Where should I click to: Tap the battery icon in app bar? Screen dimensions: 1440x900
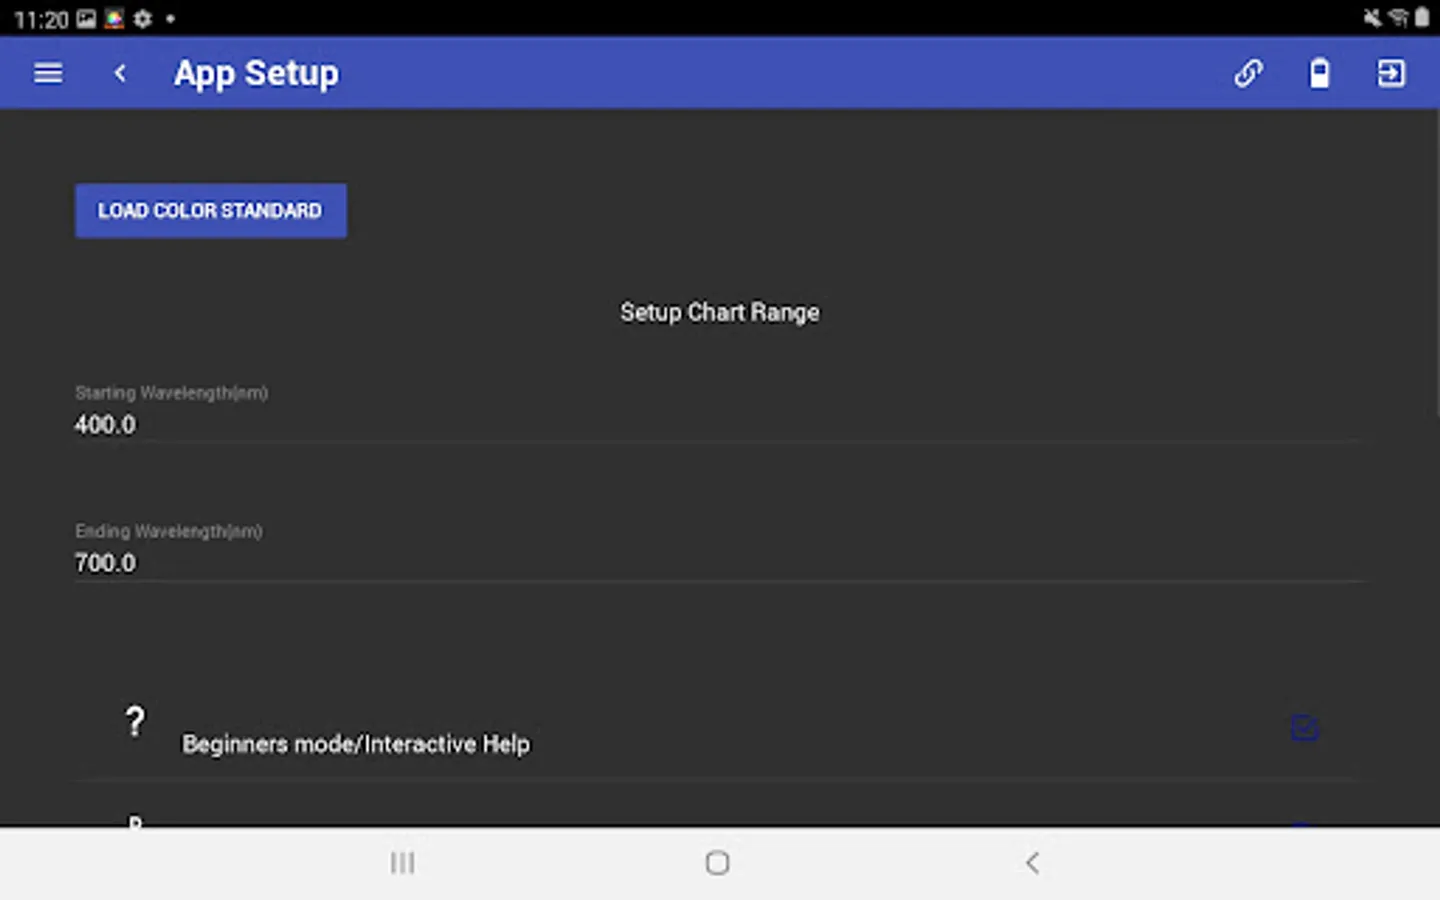coord(1320,73)
